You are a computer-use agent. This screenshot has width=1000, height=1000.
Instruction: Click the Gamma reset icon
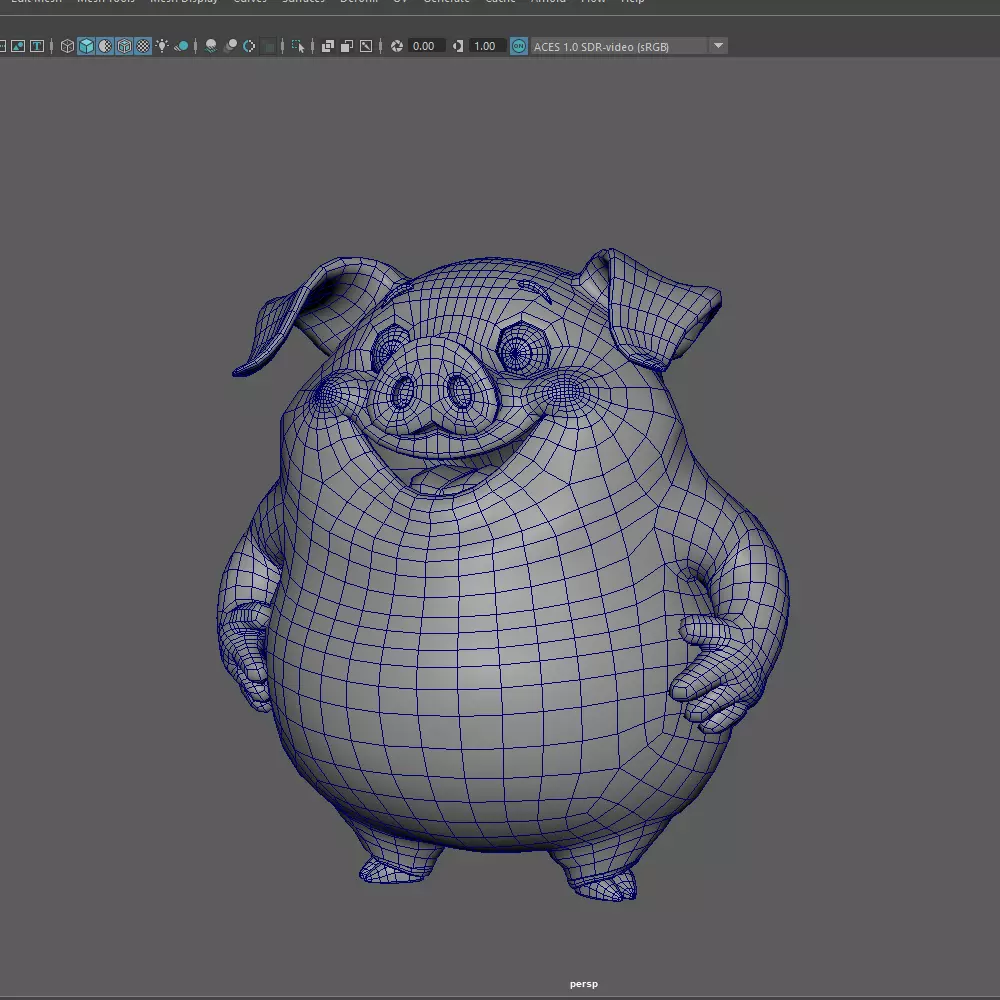(458, 46)
